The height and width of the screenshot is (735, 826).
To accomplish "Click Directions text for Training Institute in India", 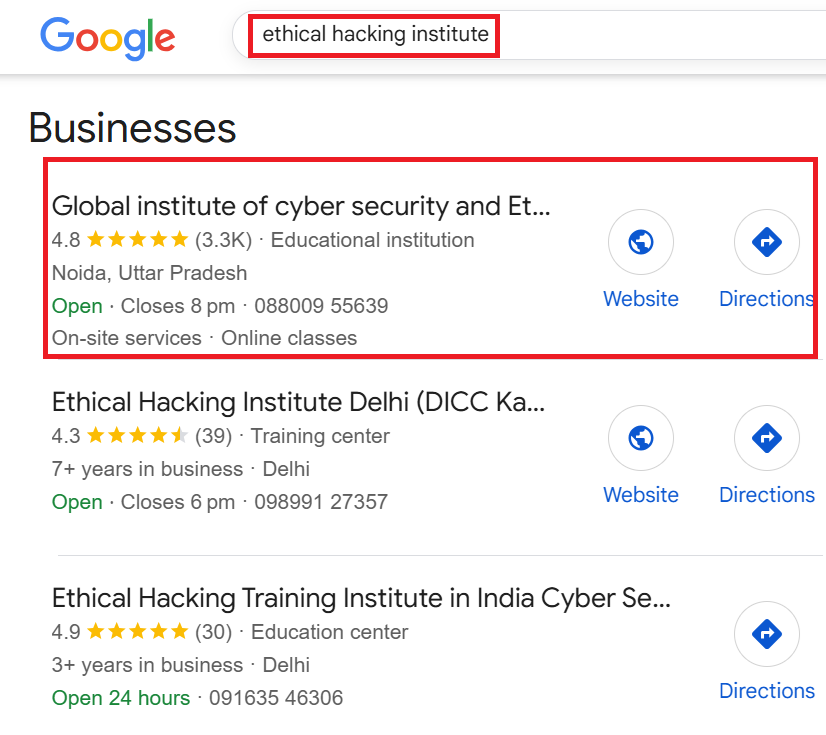I will [767, 691].
